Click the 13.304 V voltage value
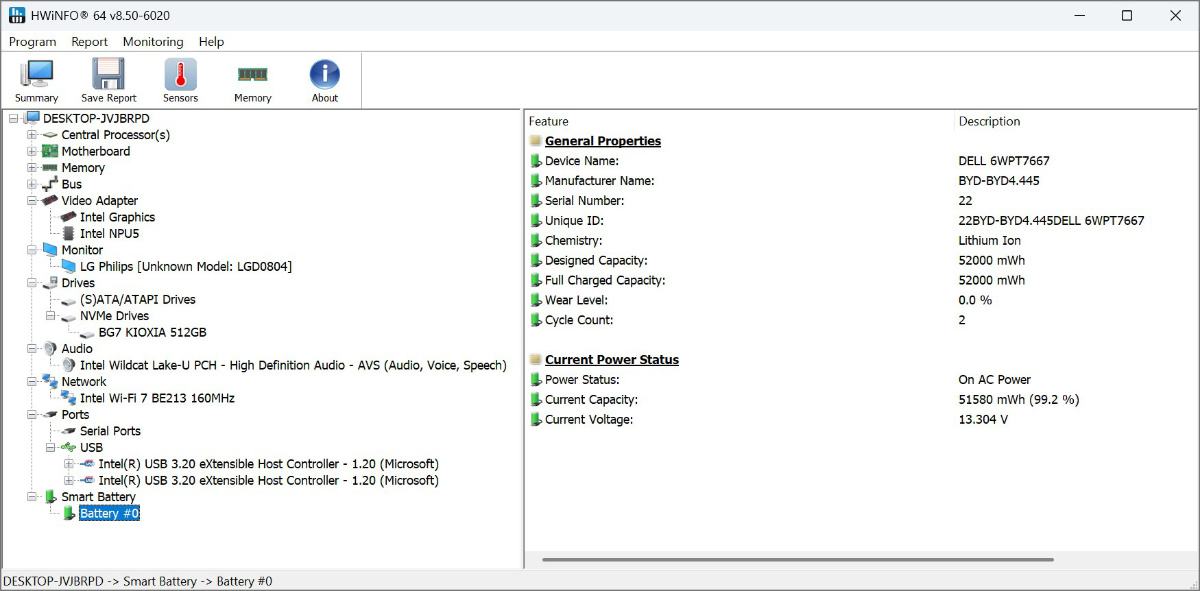 [983, 419]
